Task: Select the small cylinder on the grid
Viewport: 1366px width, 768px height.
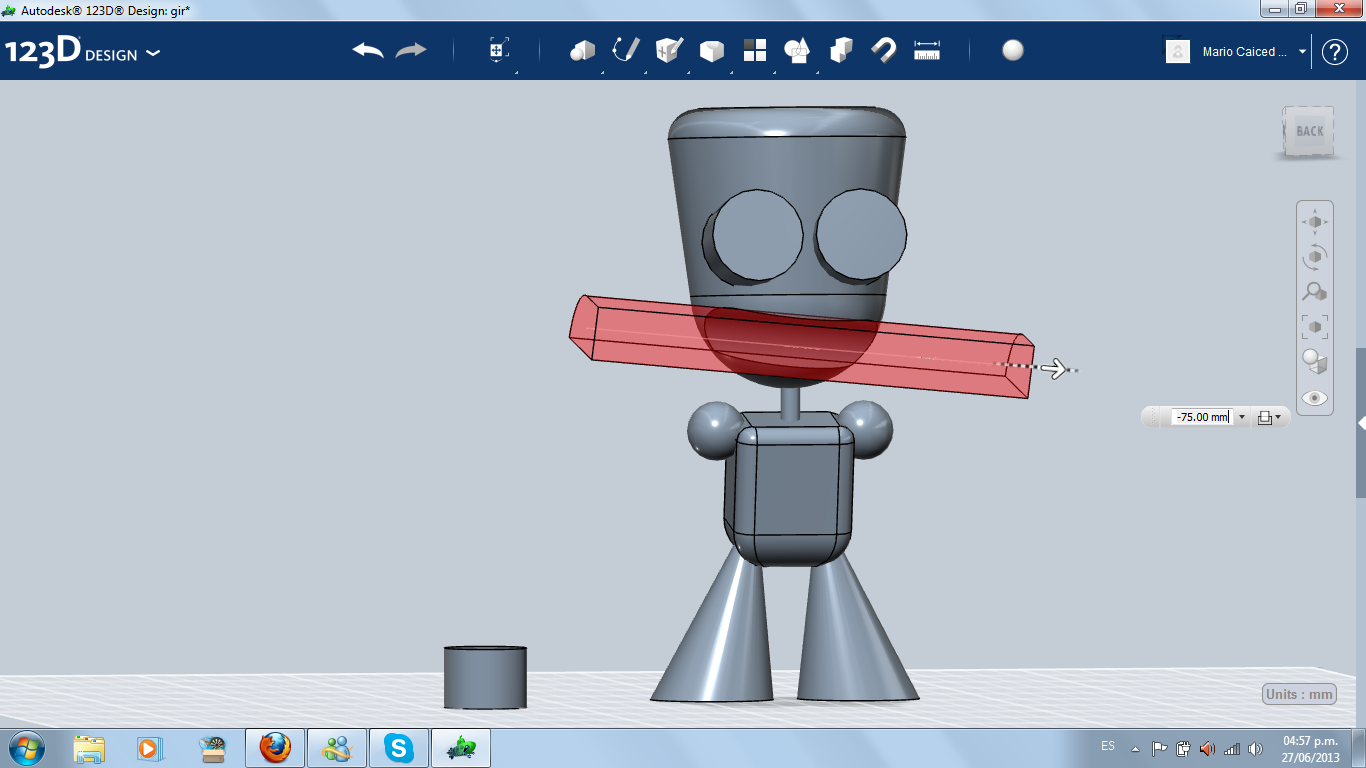Action: [x=485, y=677]
